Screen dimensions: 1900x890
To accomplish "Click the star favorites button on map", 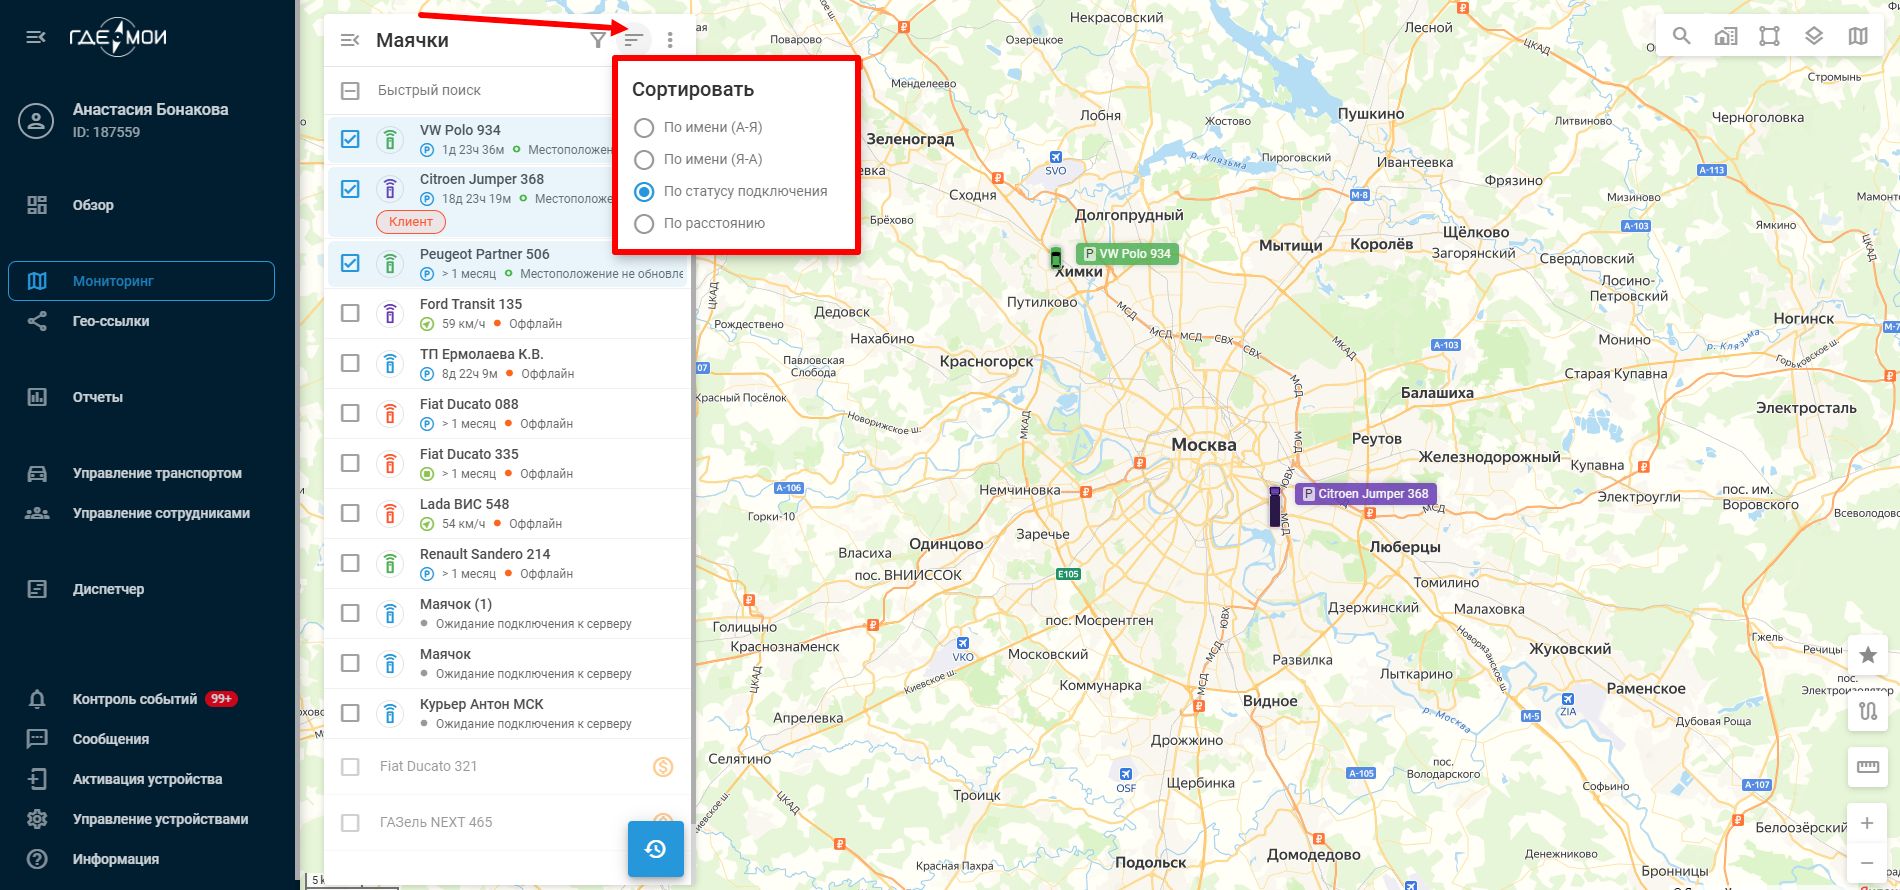I will click(x=1867, y=655).
